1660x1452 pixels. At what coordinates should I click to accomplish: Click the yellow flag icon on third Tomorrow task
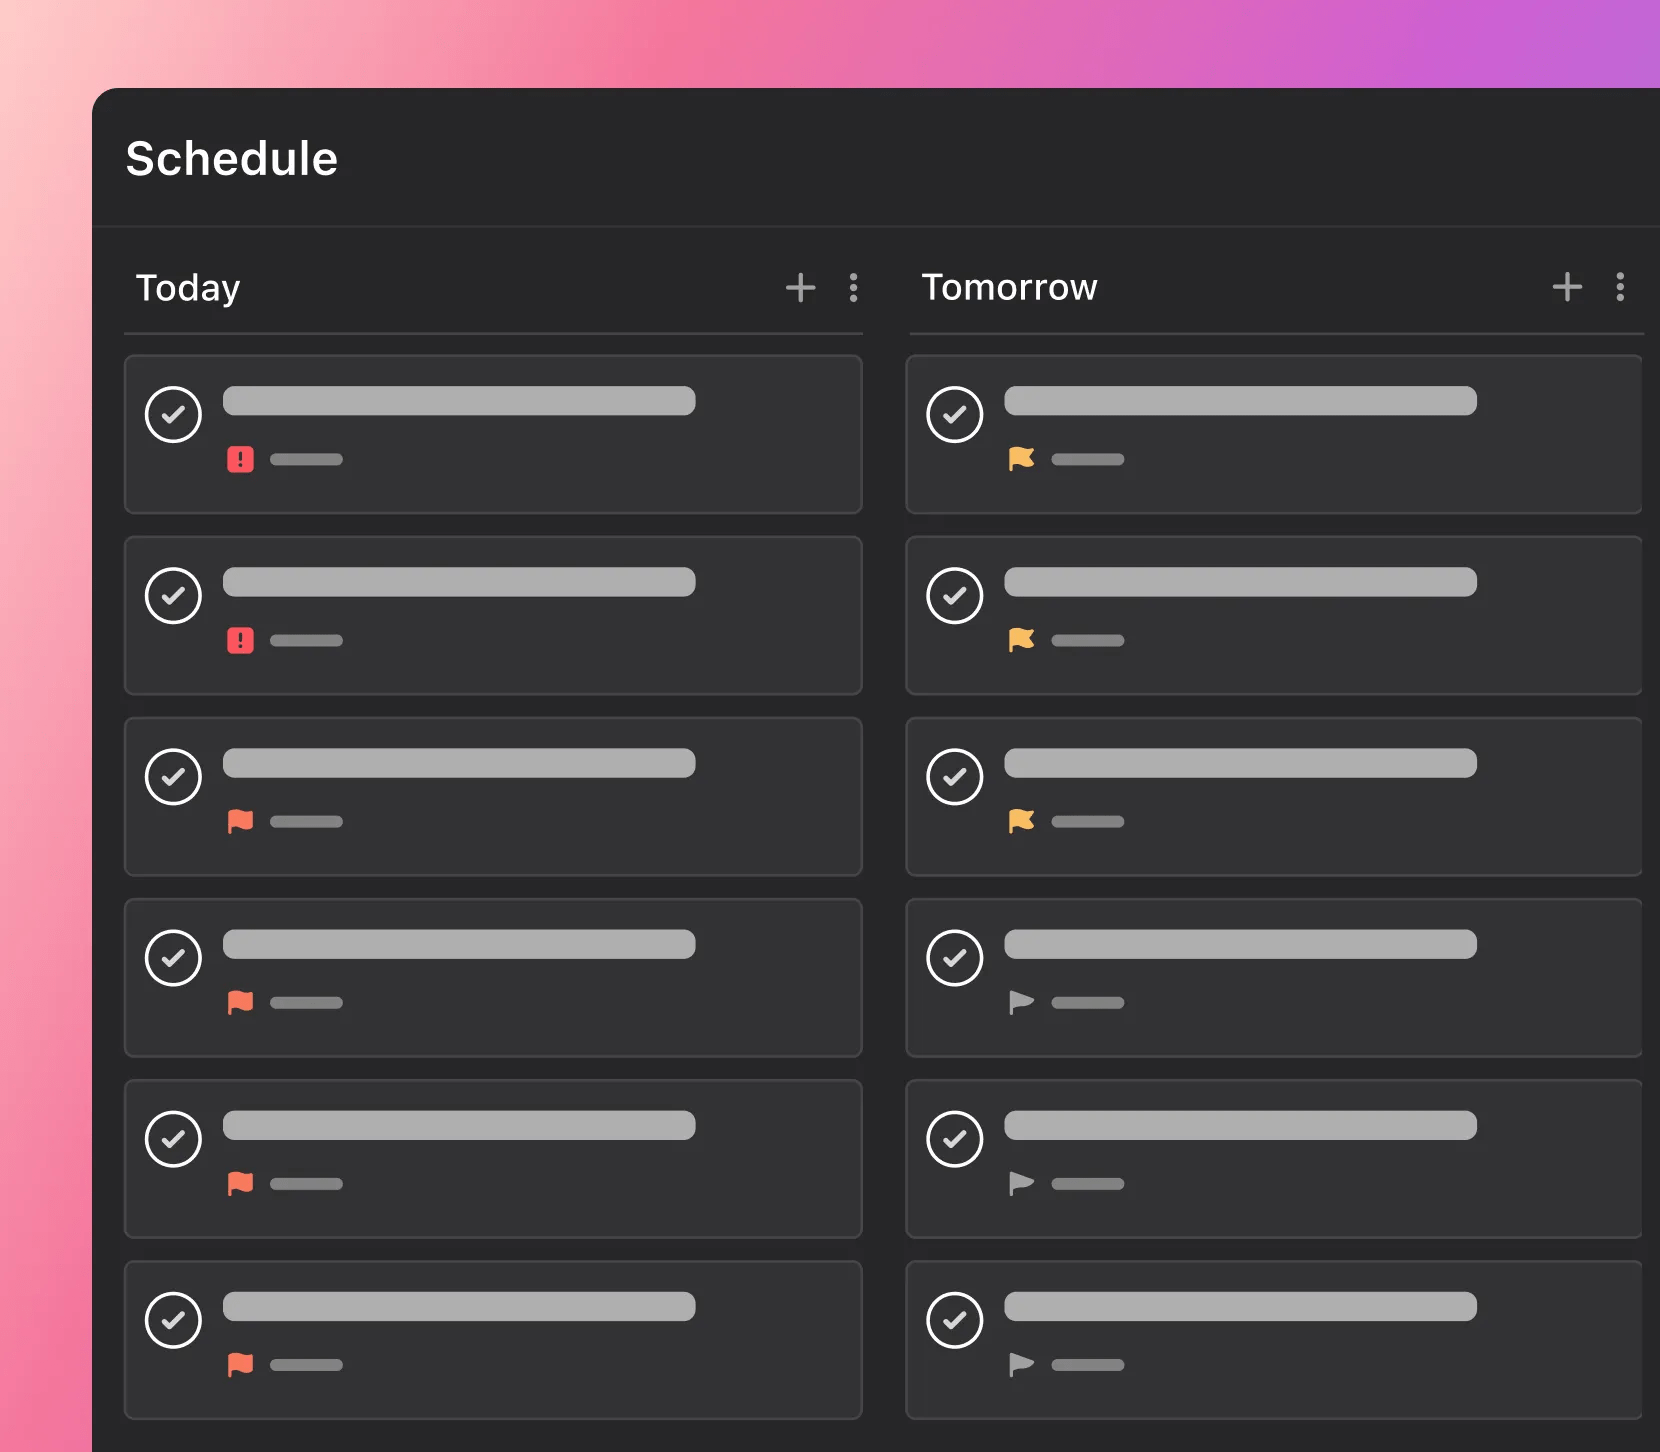(x=1021, y=821)
